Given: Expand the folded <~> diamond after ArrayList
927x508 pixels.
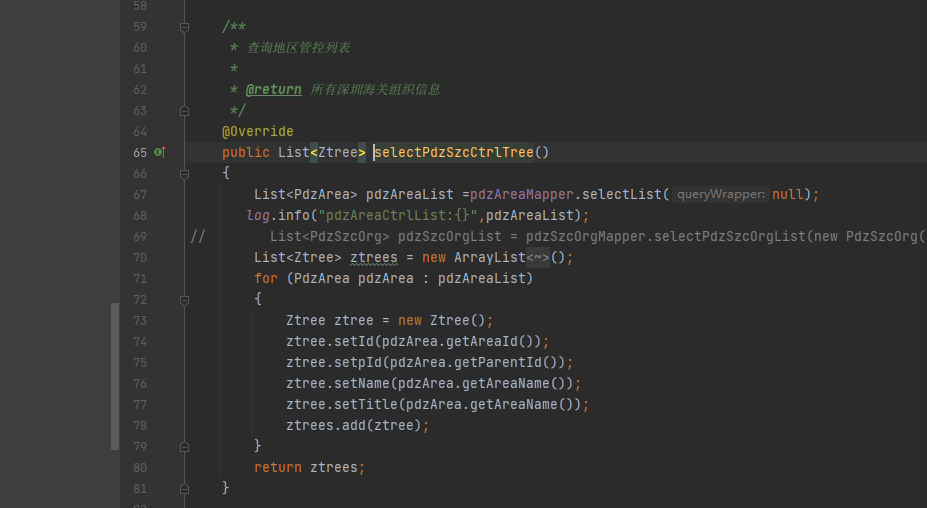Looking at the screenshot, I should pos(538,258).
